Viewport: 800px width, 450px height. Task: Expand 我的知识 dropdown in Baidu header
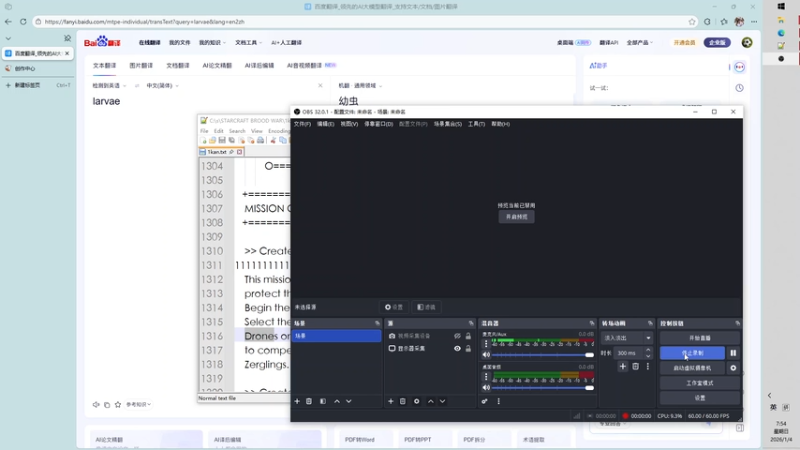tap(212, 43)
